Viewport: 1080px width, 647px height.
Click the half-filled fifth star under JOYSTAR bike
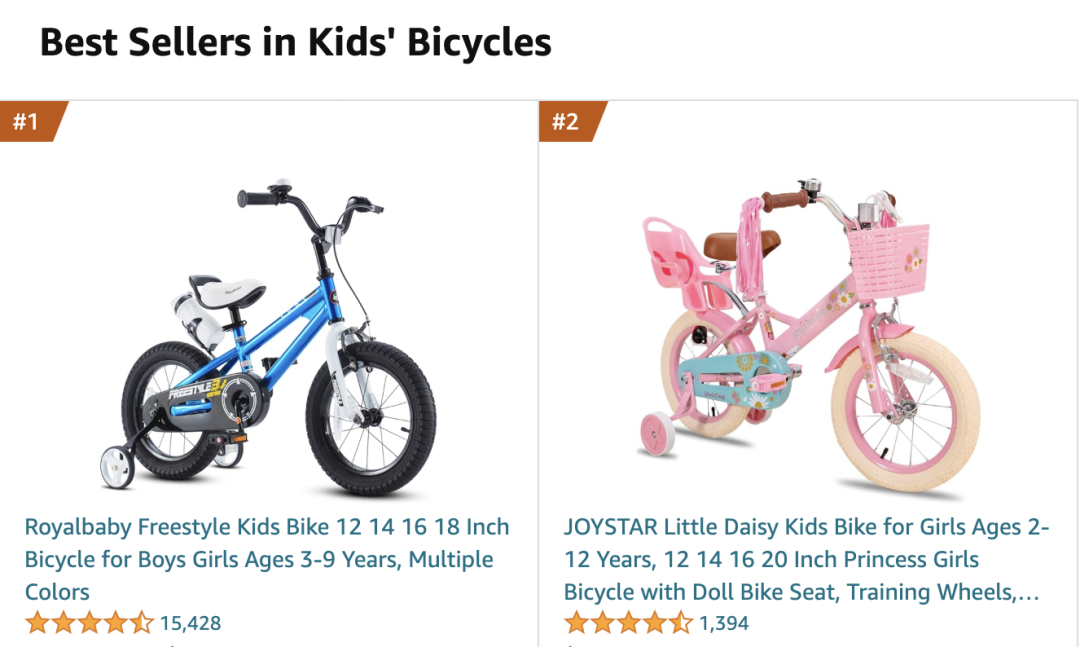pos(681,623)
